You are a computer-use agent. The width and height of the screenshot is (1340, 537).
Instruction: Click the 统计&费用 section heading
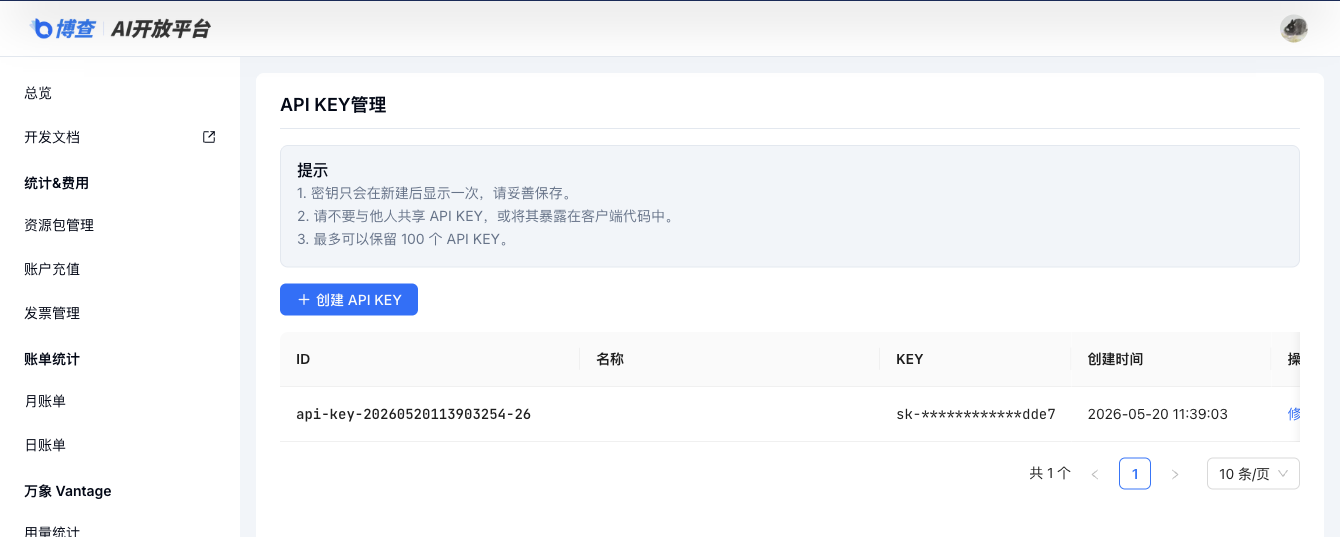click(57, 183)
